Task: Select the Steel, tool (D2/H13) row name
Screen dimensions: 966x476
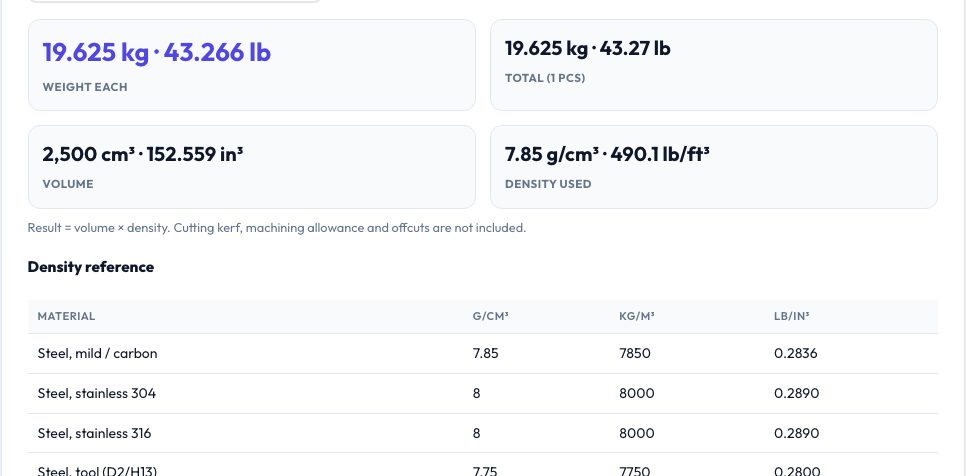Action: (97, 471)
